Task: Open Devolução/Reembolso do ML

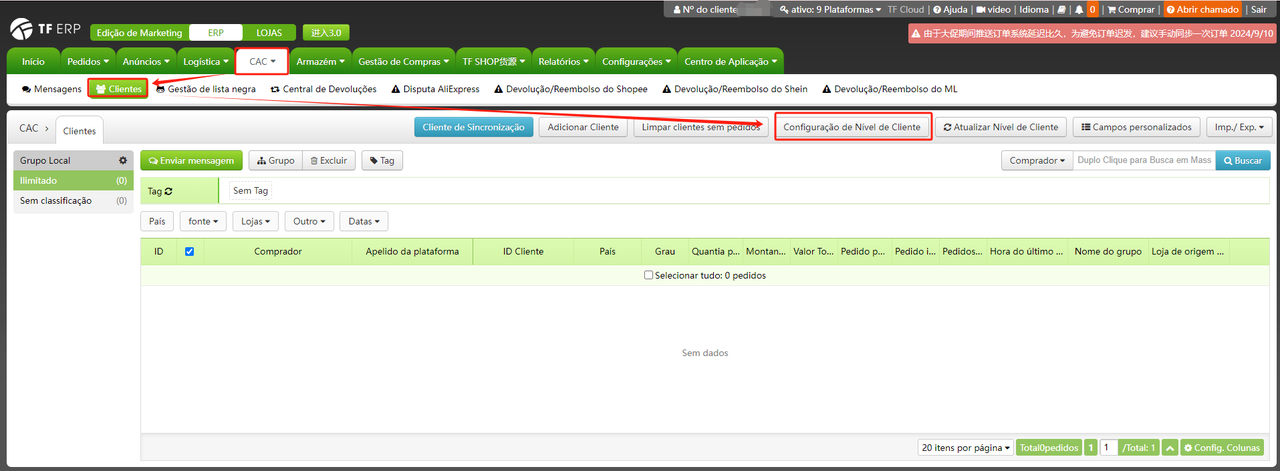Action: [x=889, y=89]
